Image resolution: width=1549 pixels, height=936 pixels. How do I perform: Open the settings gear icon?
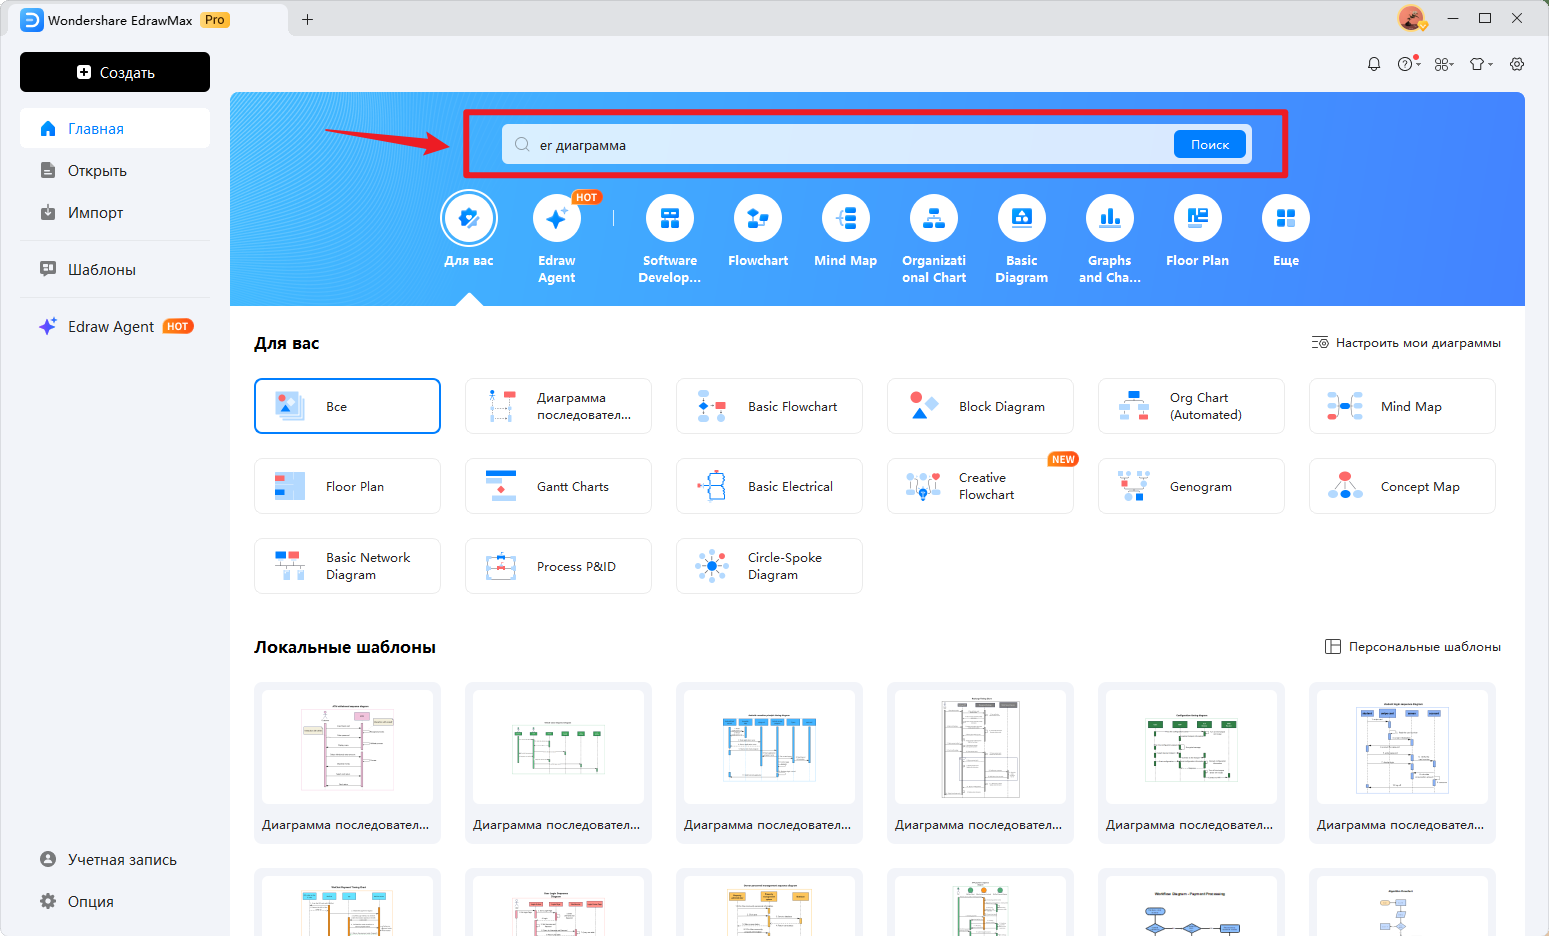click(x=1517, y=64)
